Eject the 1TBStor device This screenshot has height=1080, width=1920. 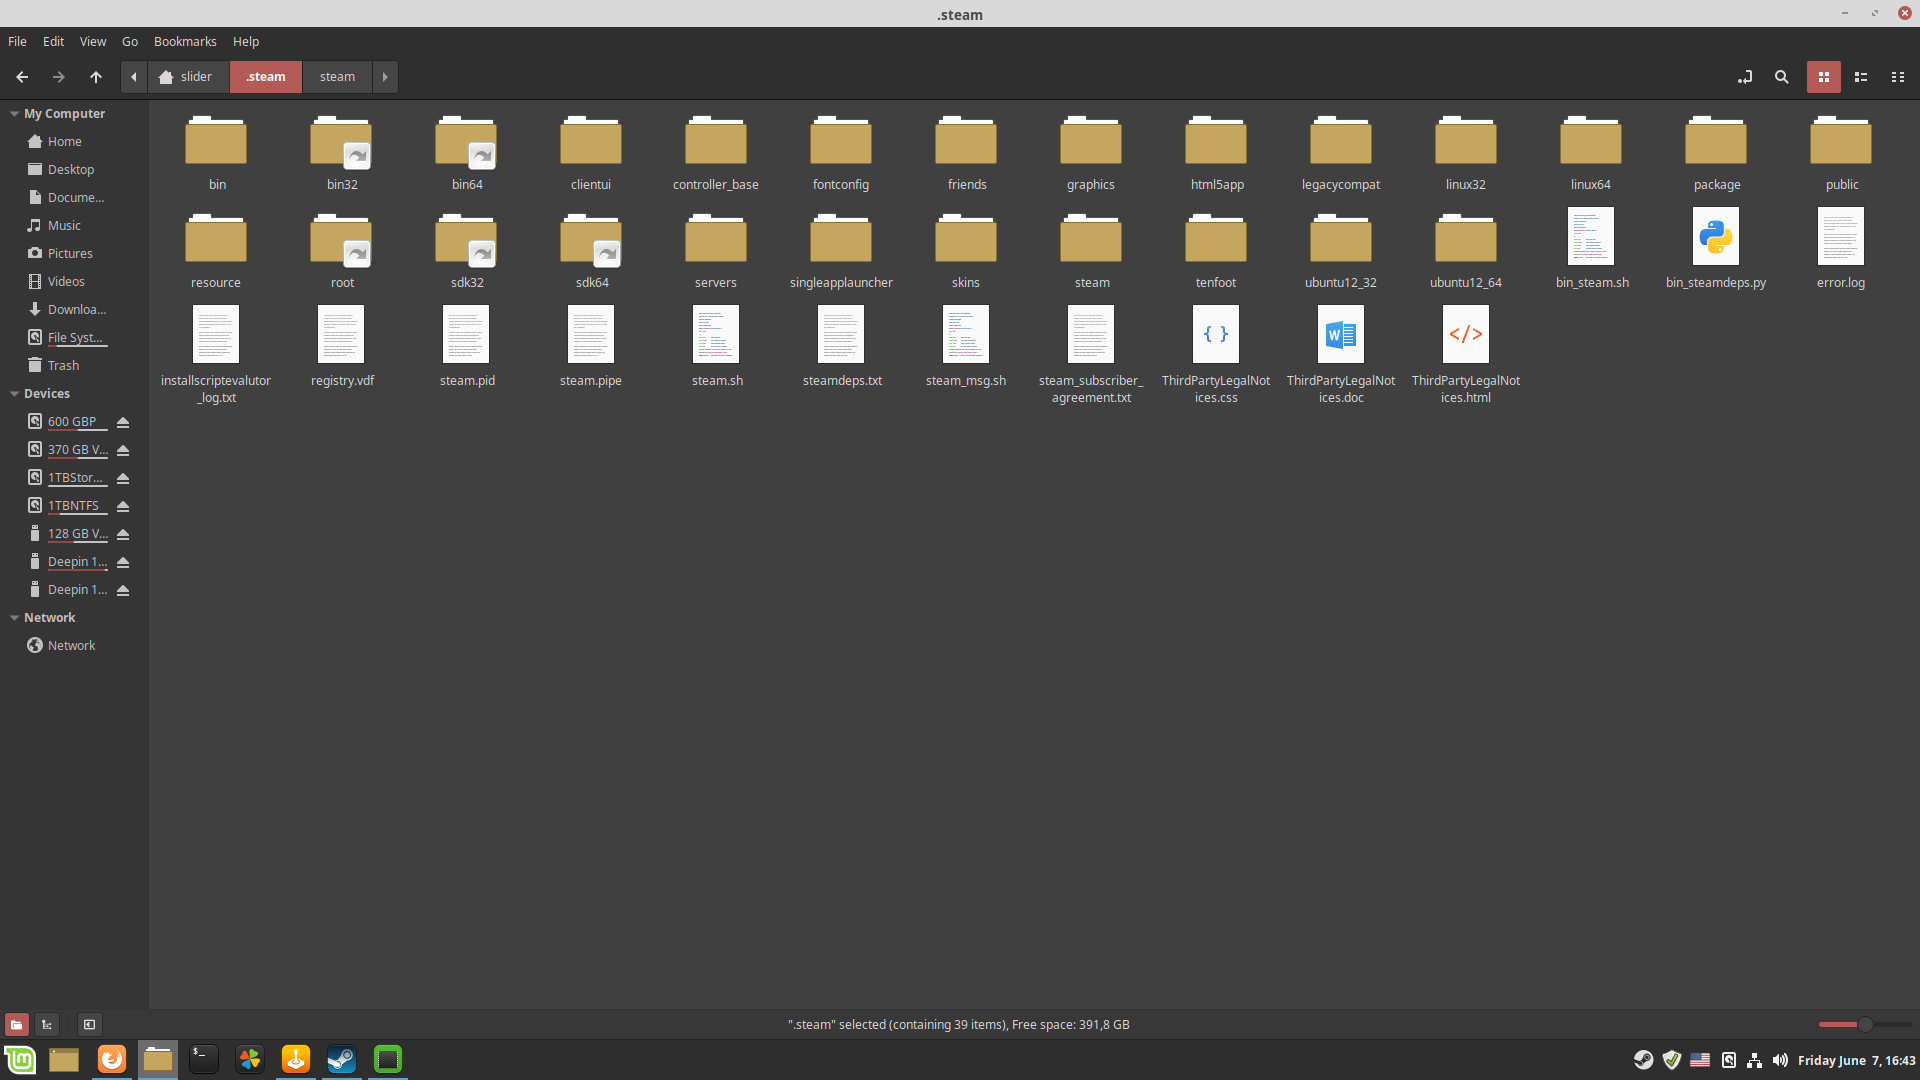[x=123, y=478]
